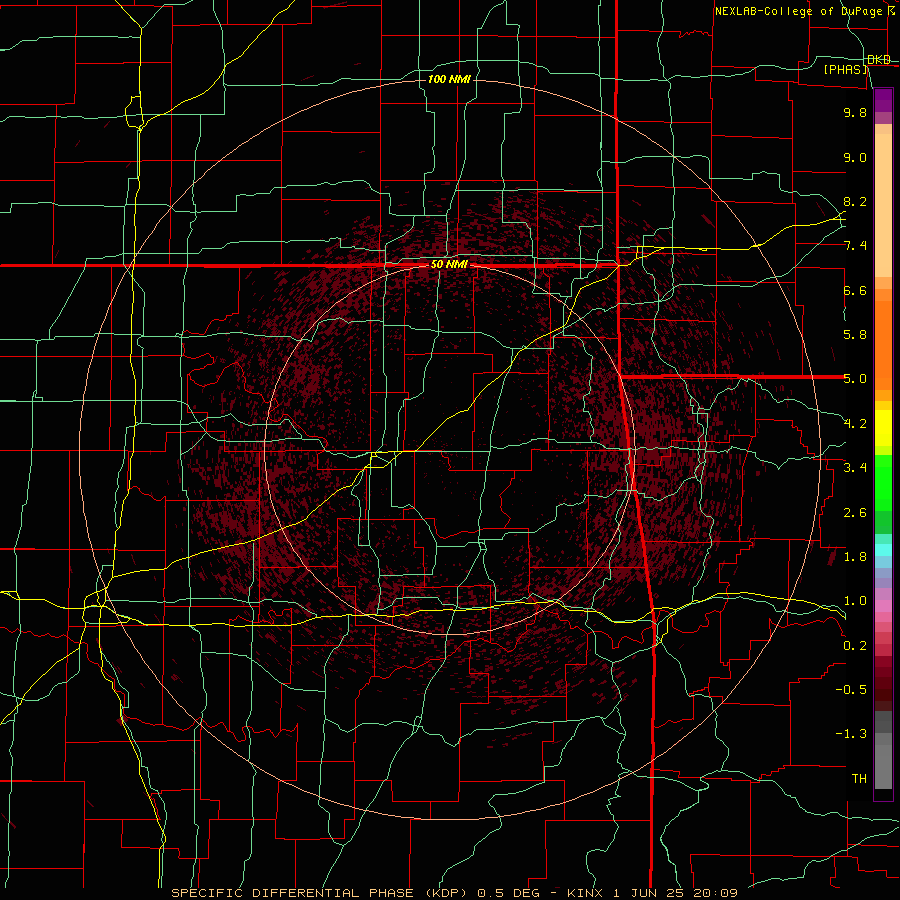Click the 1.8 scale value

click(855, 557)
